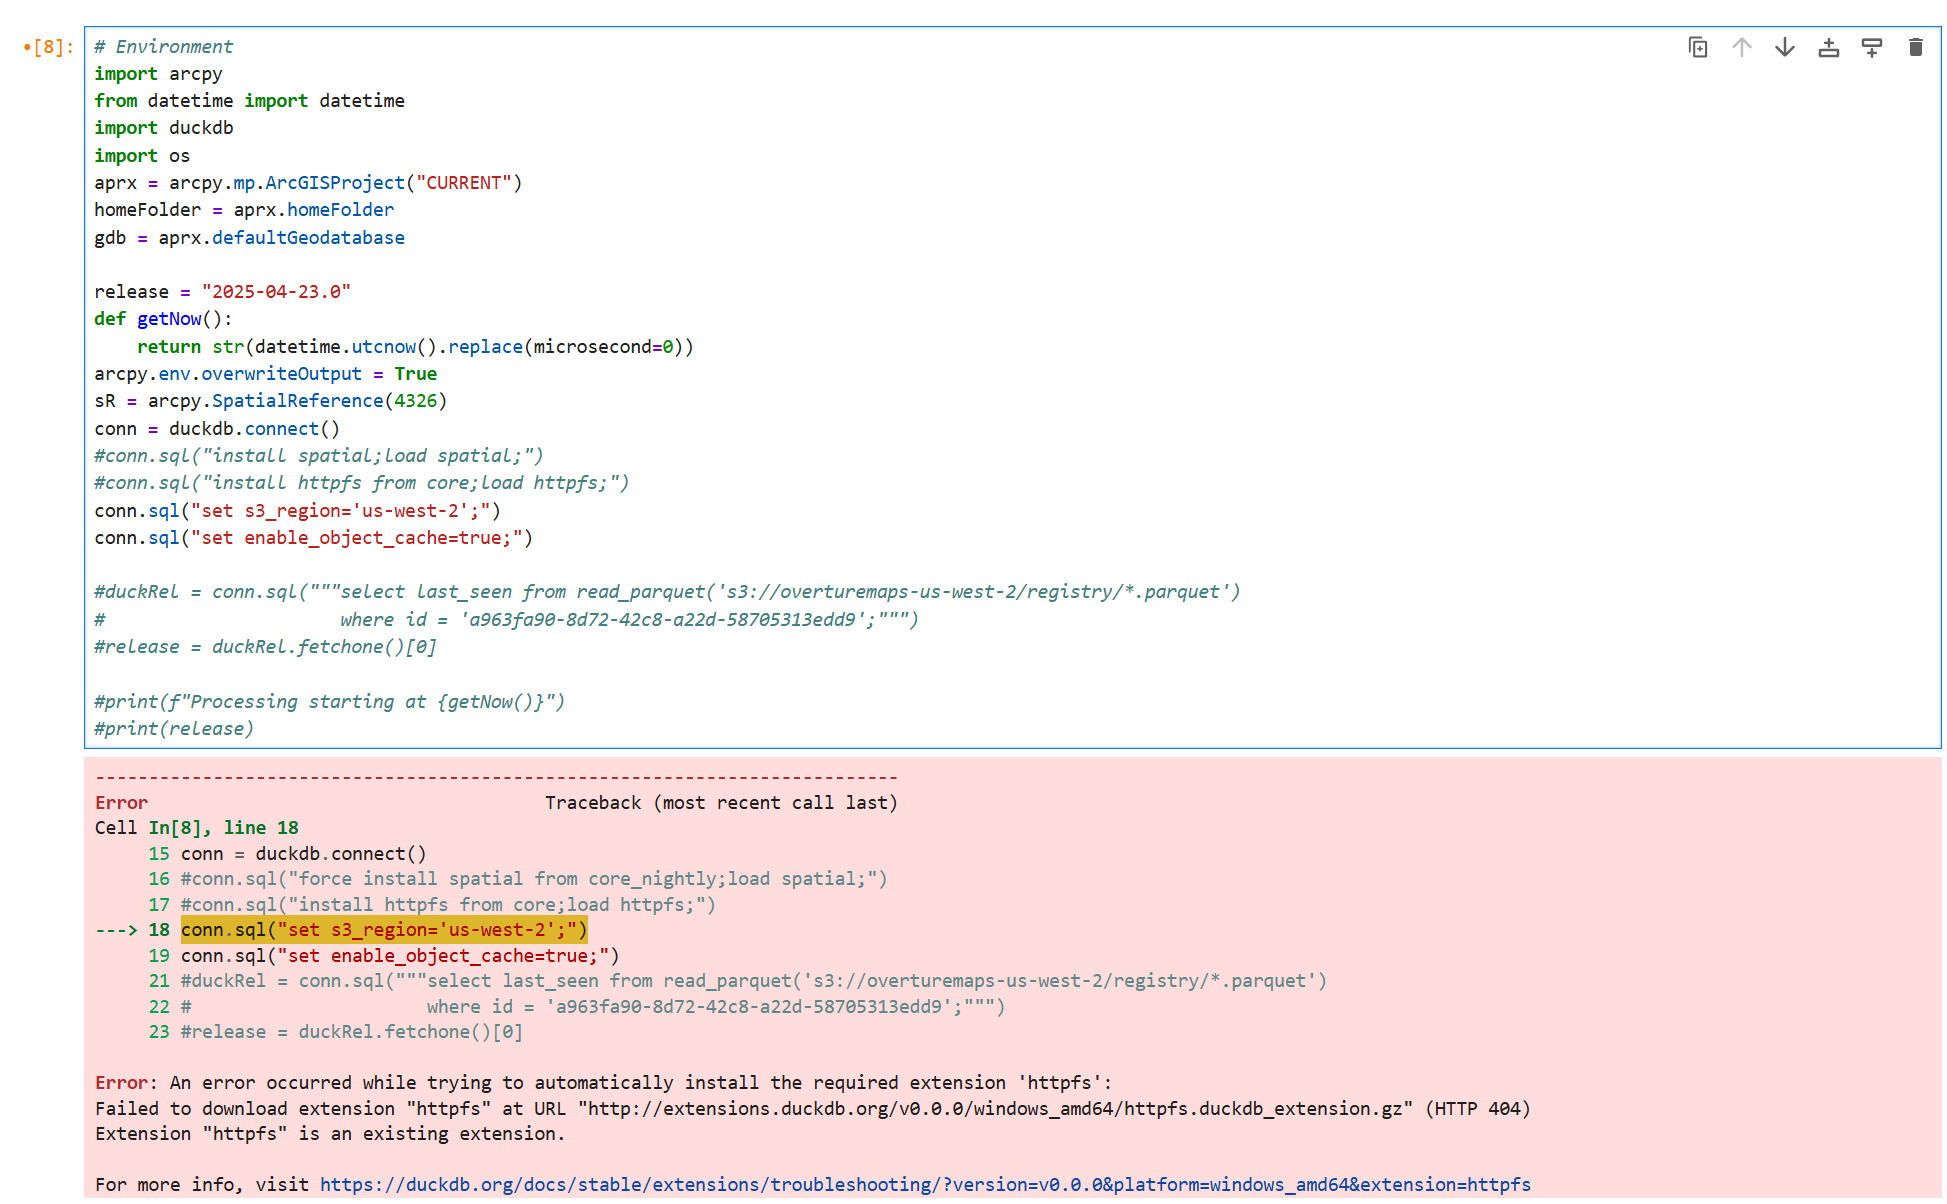Viewport: 1947px width, 1204px height.
Task: Click the '#print(f"Processing starting at' line
Action: click(x=329, y=702)
